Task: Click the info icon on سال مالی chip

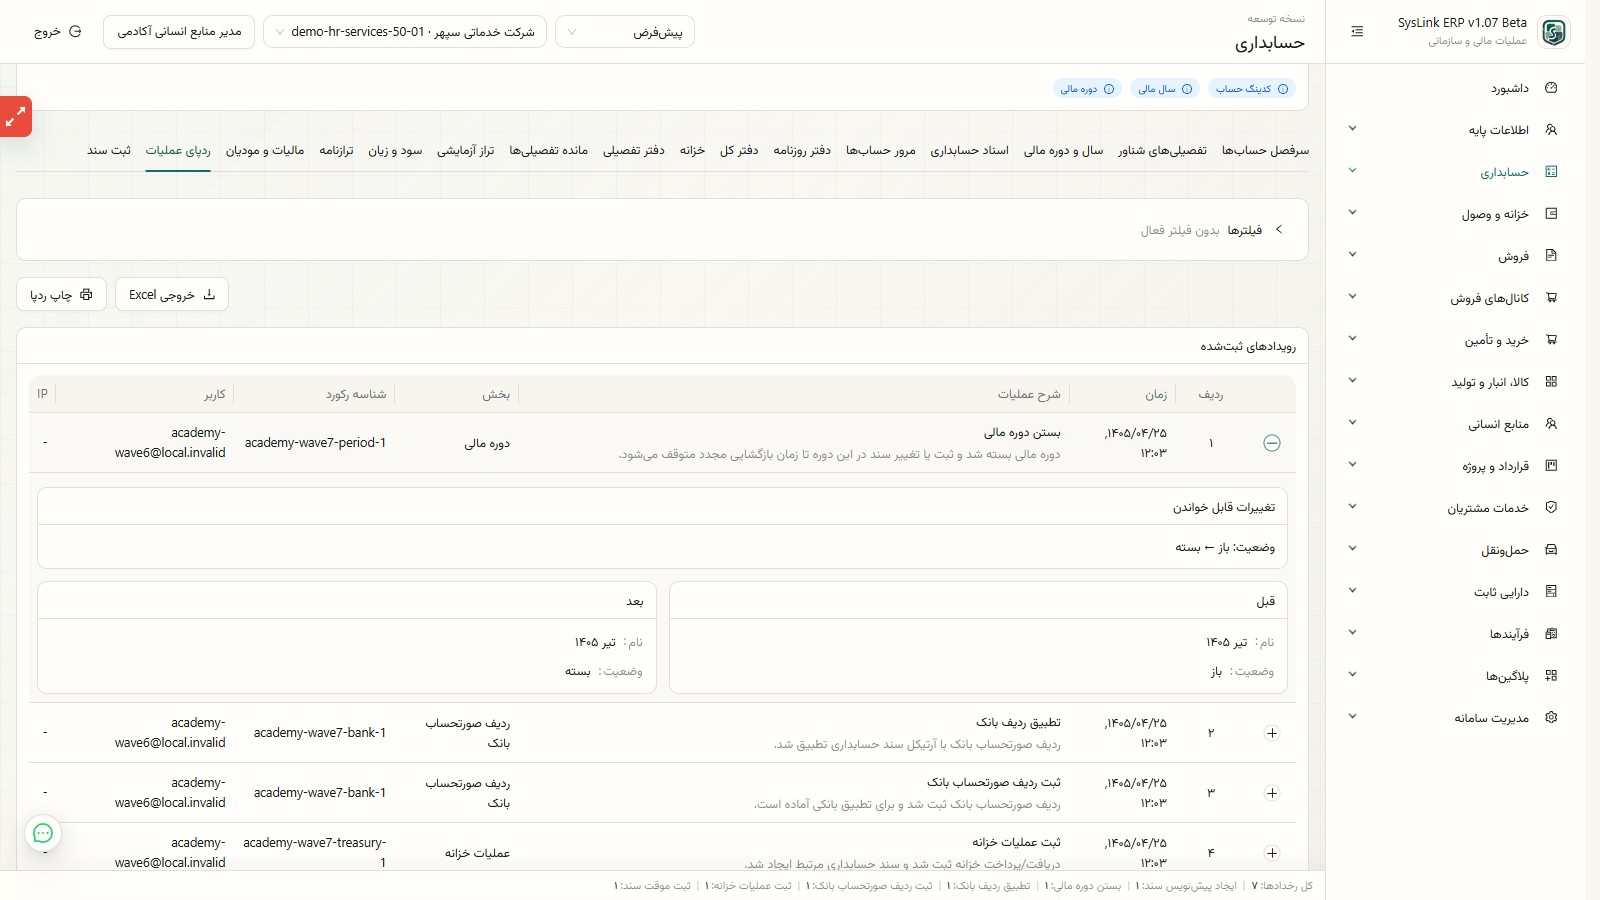Action: click(x=1187, y=89)
